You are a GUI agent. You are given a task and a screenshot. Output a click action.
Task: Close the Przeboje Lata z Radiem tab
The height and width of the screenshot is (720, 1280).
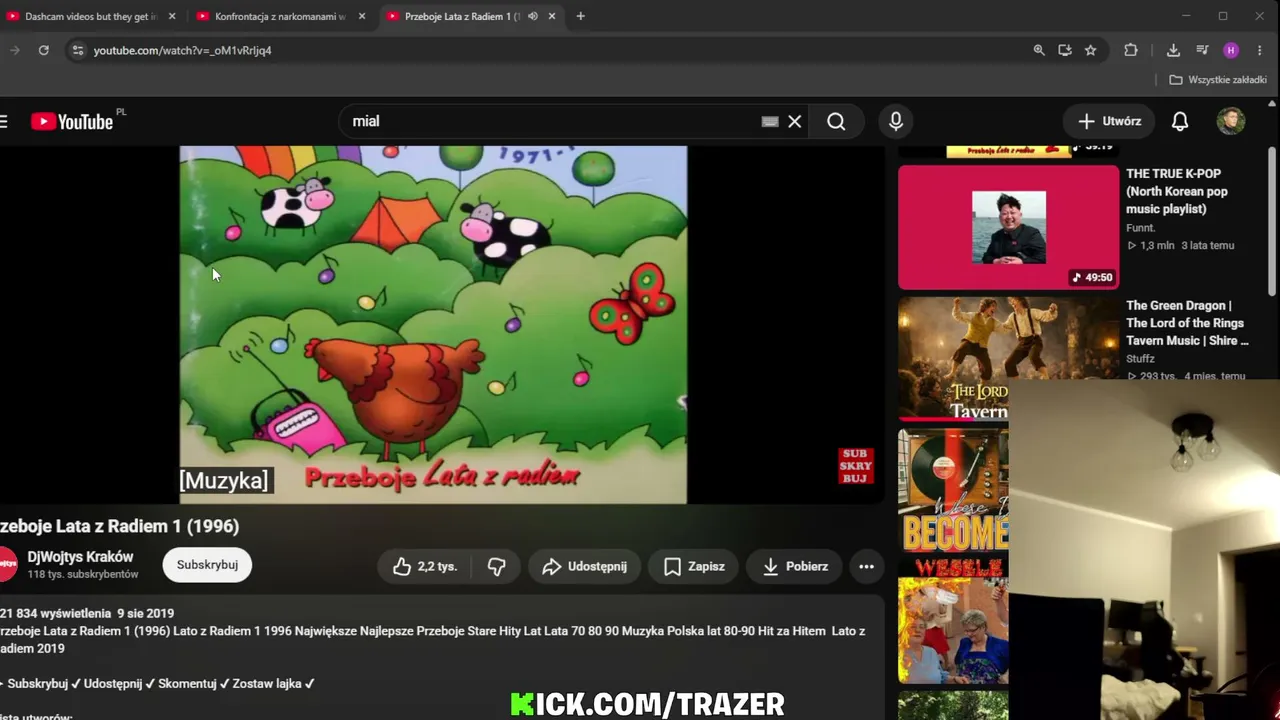(552, 16)
